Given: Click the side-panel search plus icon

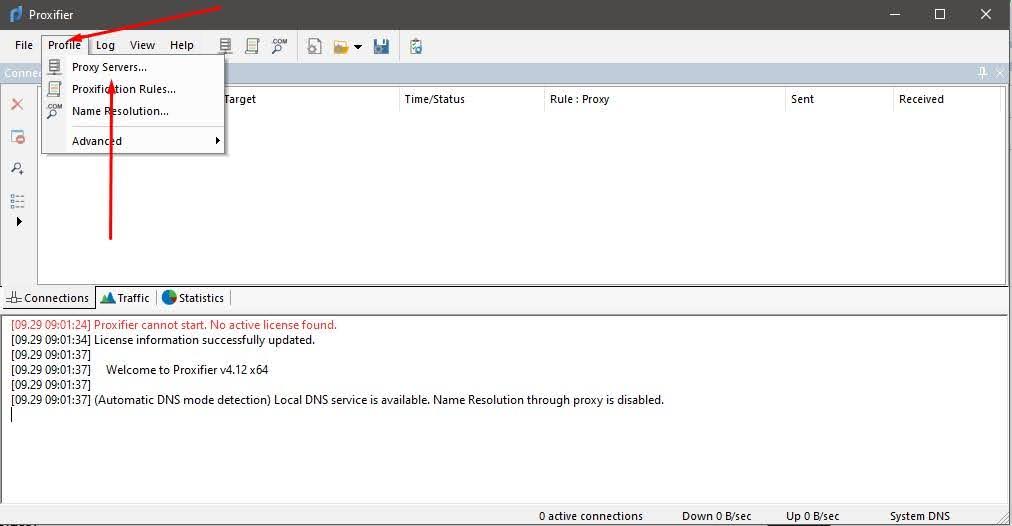Looking at the screenshot, I should tap(17, 168).
